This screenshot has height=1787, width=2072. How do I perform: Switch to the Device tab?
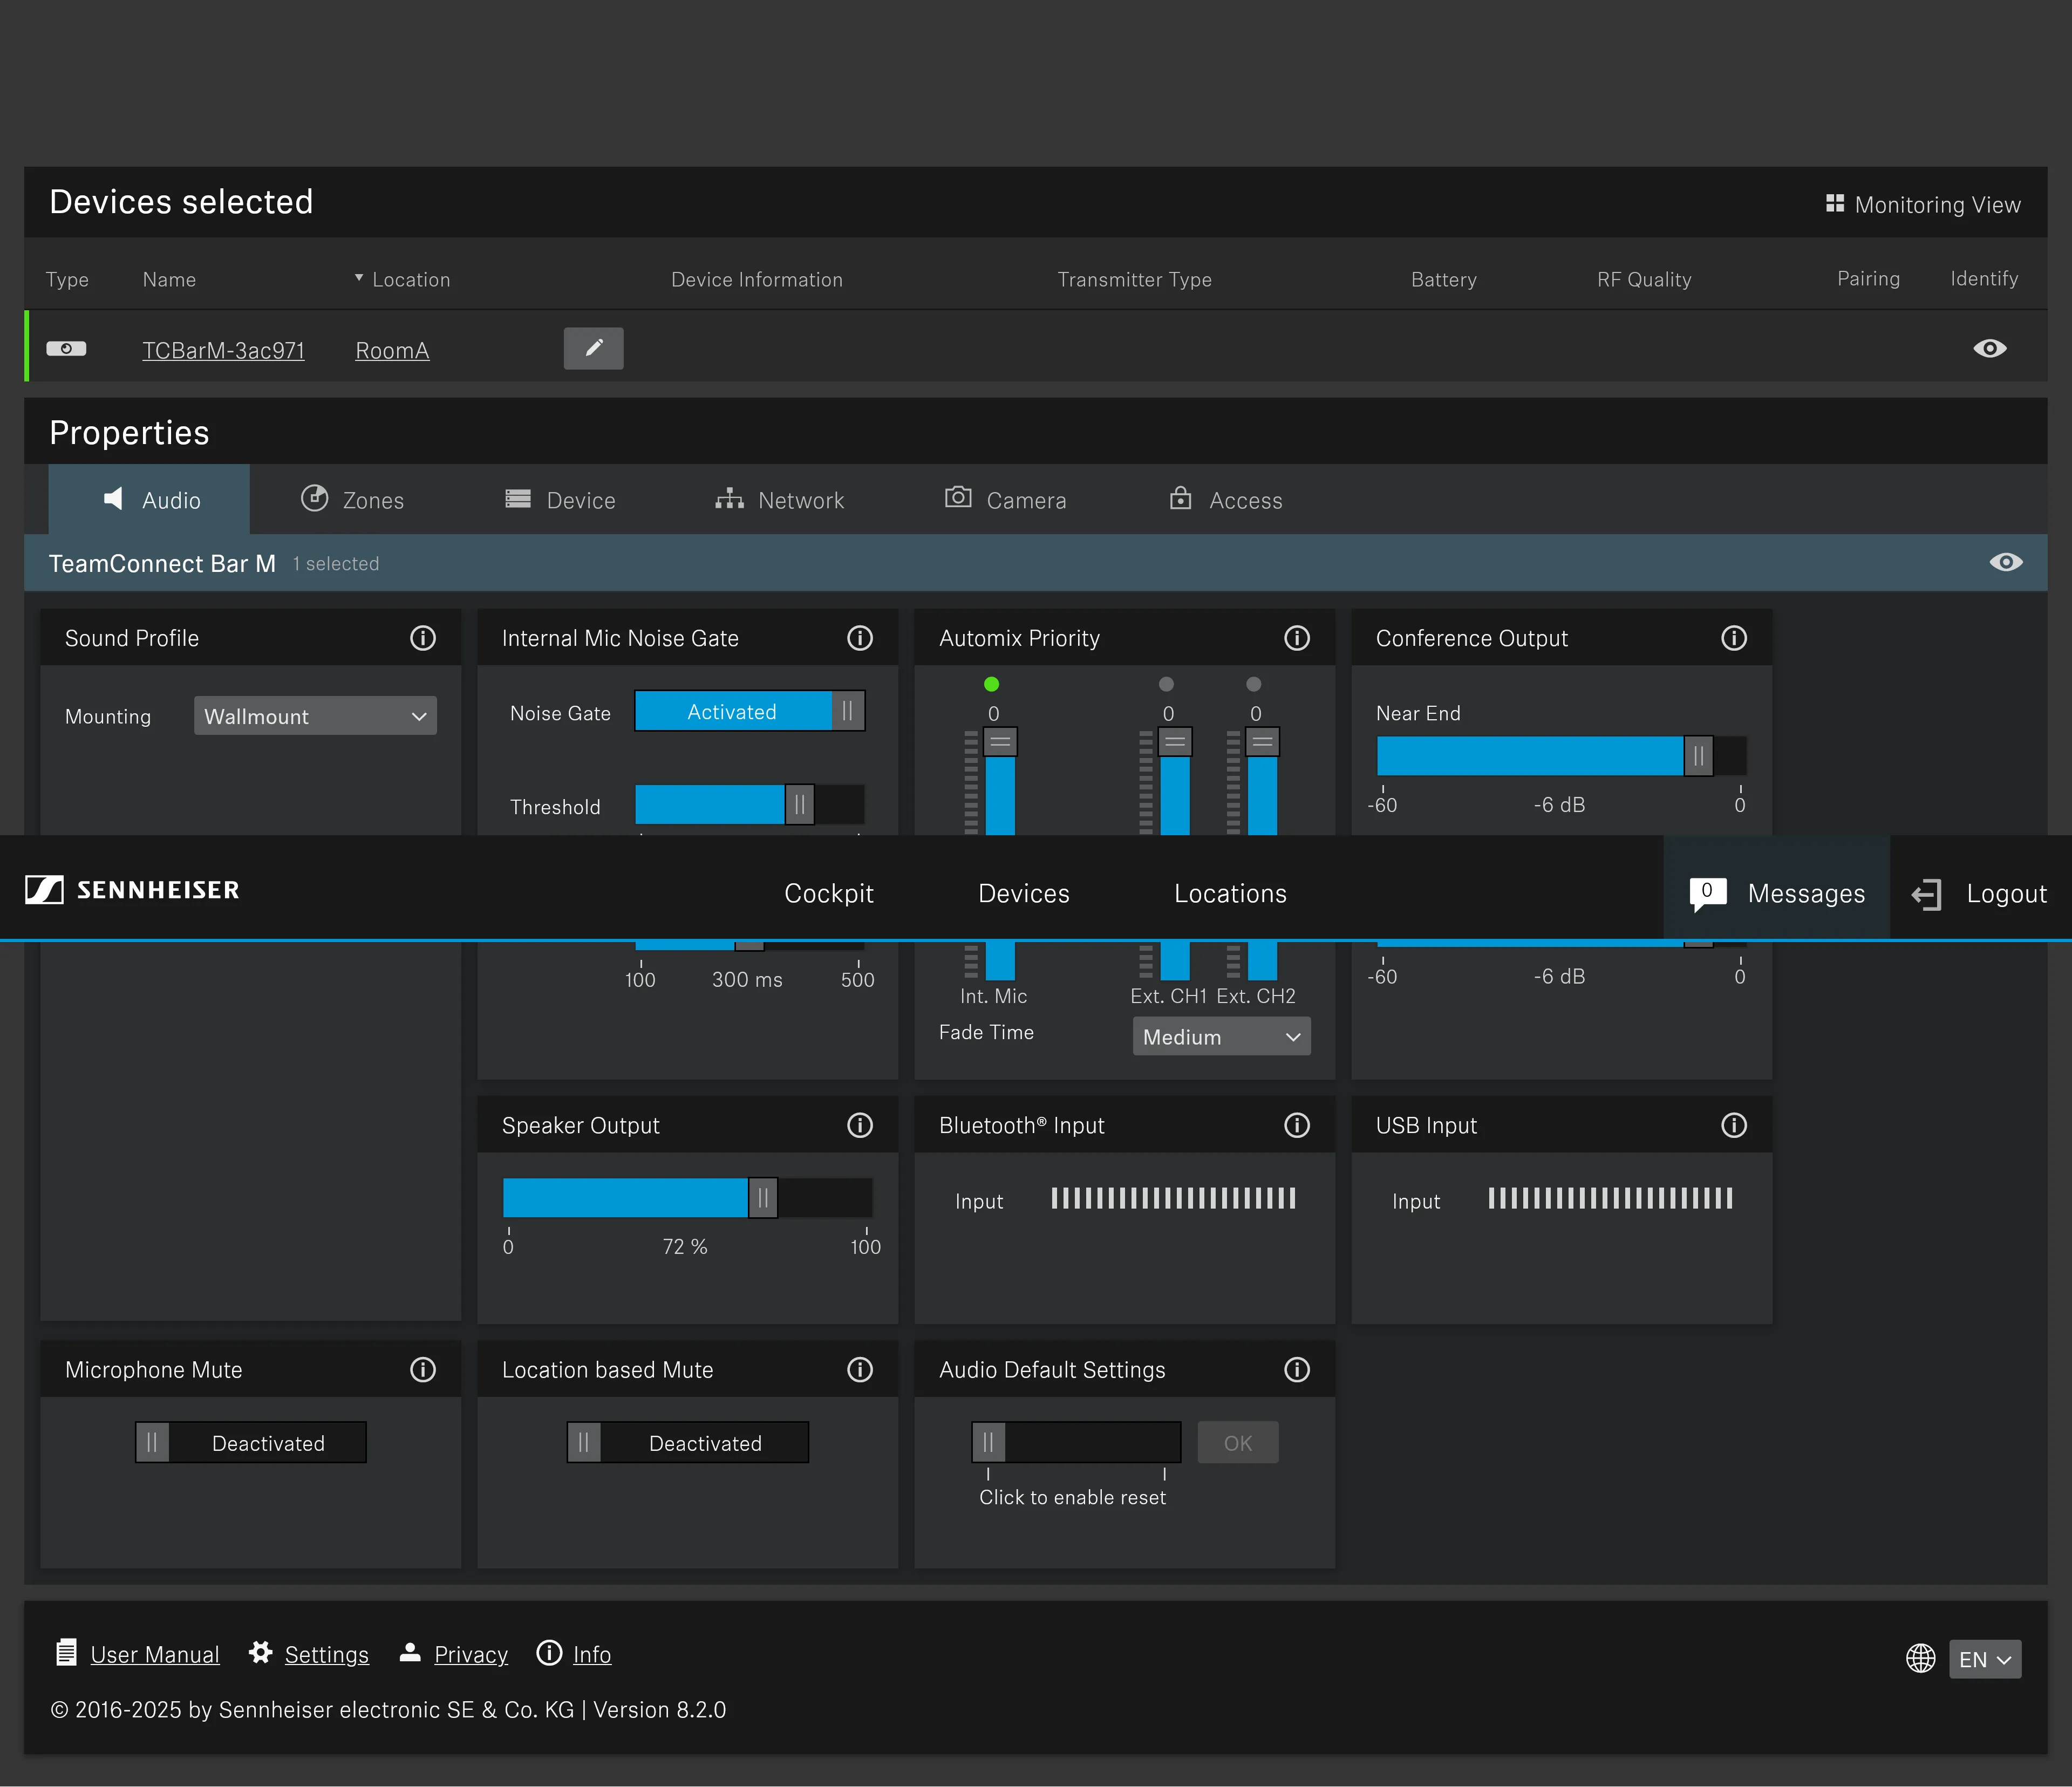pyautogui.click(x=560, y=499)
